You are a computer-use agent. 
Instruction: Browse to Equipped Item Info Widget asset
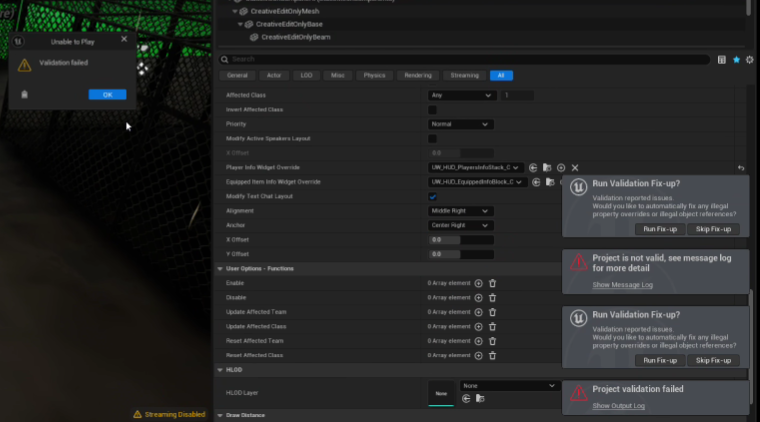[x=550, y=182]
